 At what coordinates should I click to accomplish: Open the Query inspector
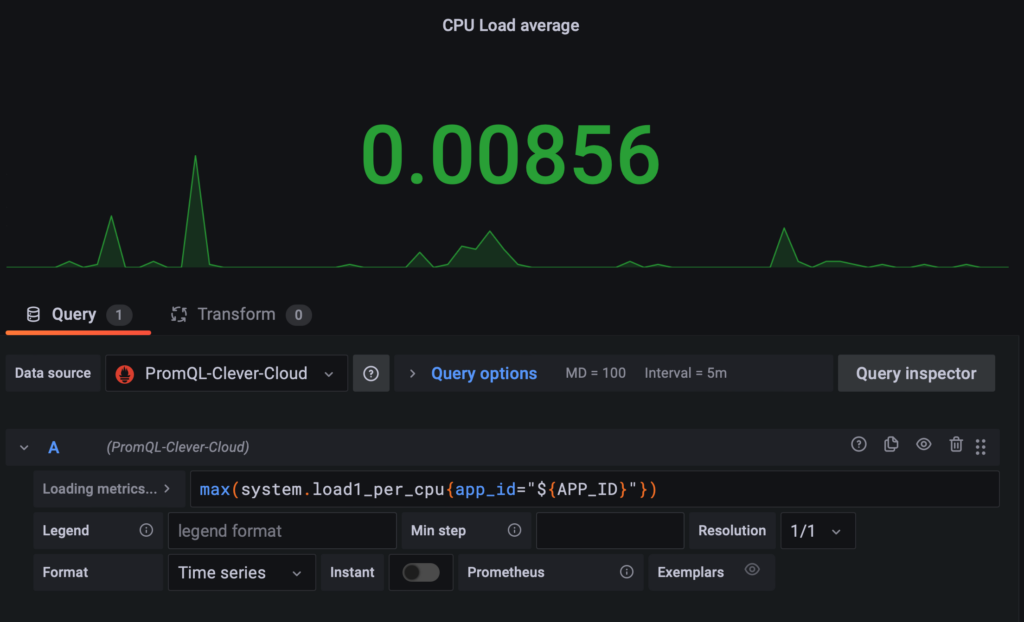click(915, 372)
